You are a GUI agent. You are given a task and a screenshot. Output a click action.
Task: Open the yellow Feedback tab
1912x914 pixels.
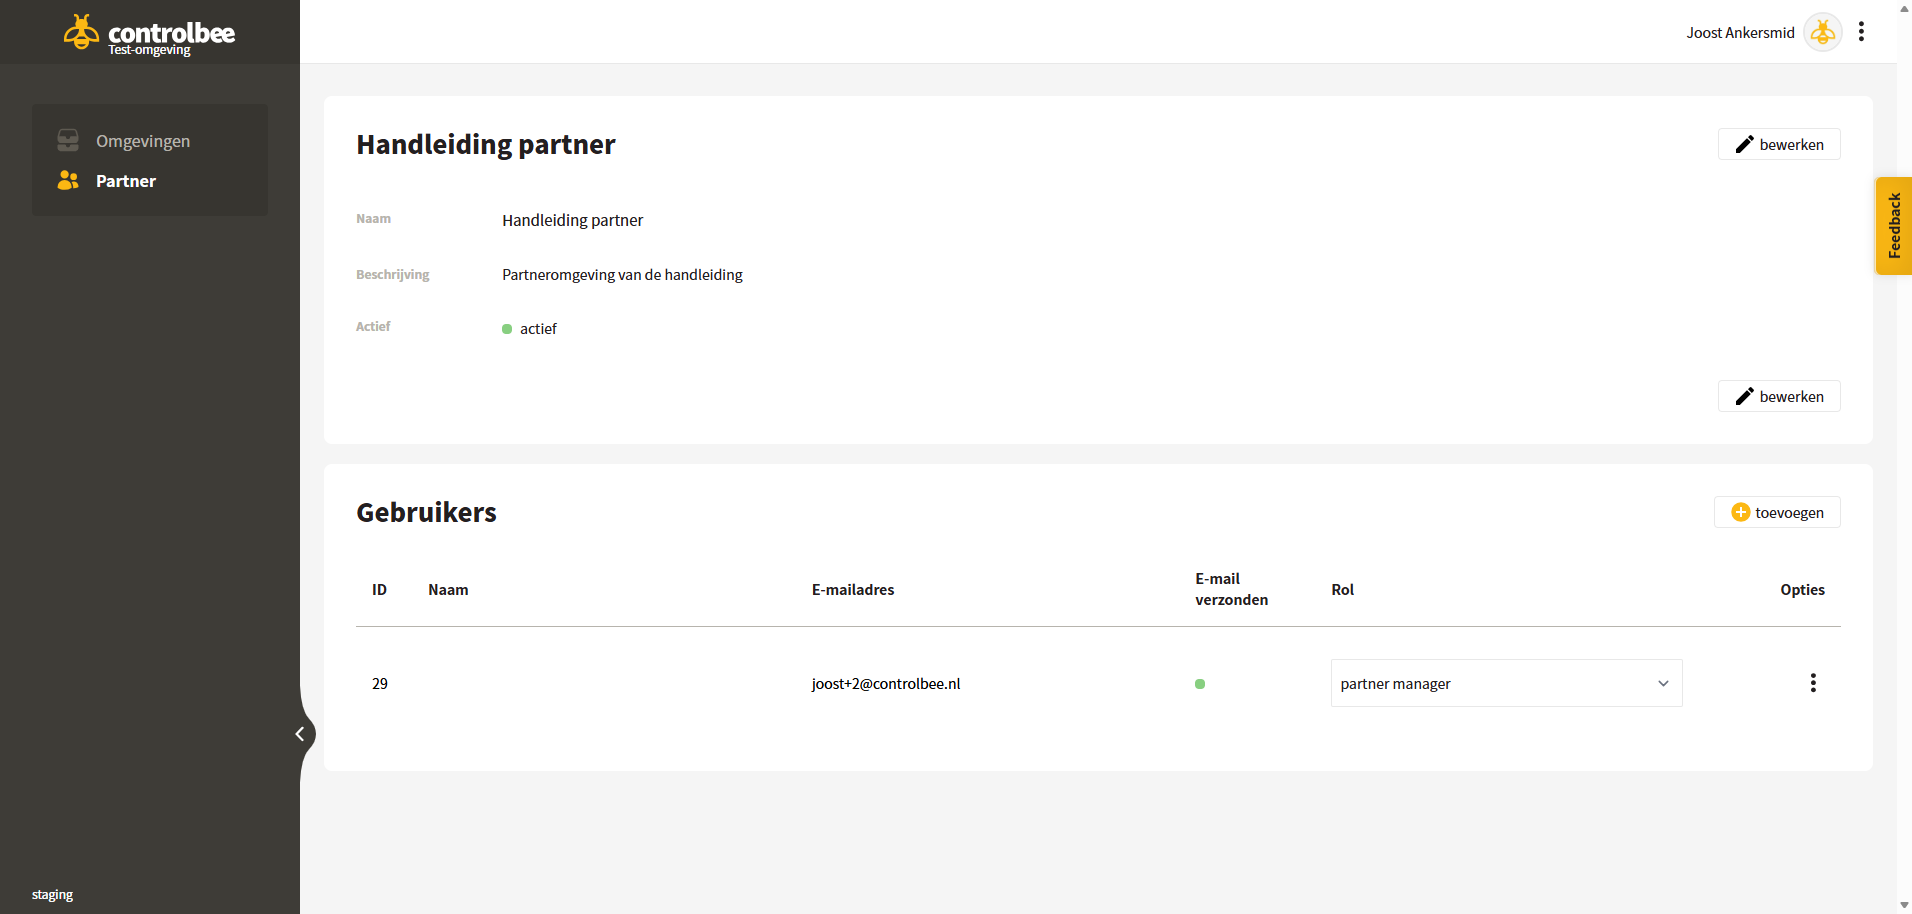tap(1893, 226)
